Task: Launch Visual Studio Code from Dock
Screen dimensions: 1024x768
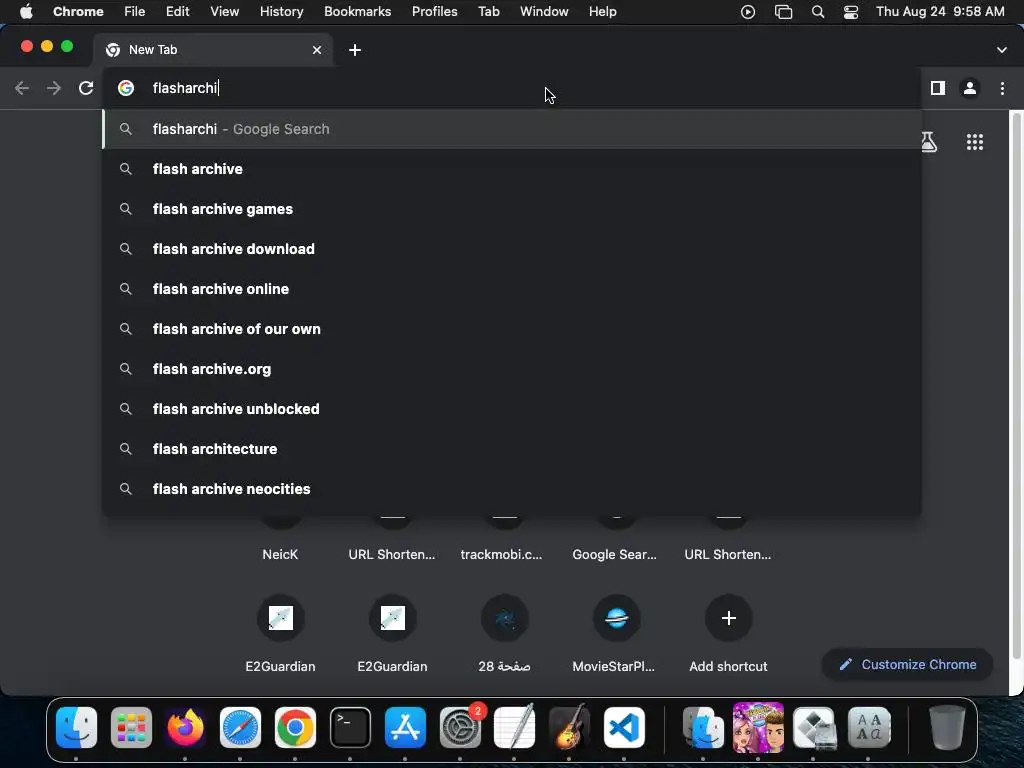Action: 624,728
